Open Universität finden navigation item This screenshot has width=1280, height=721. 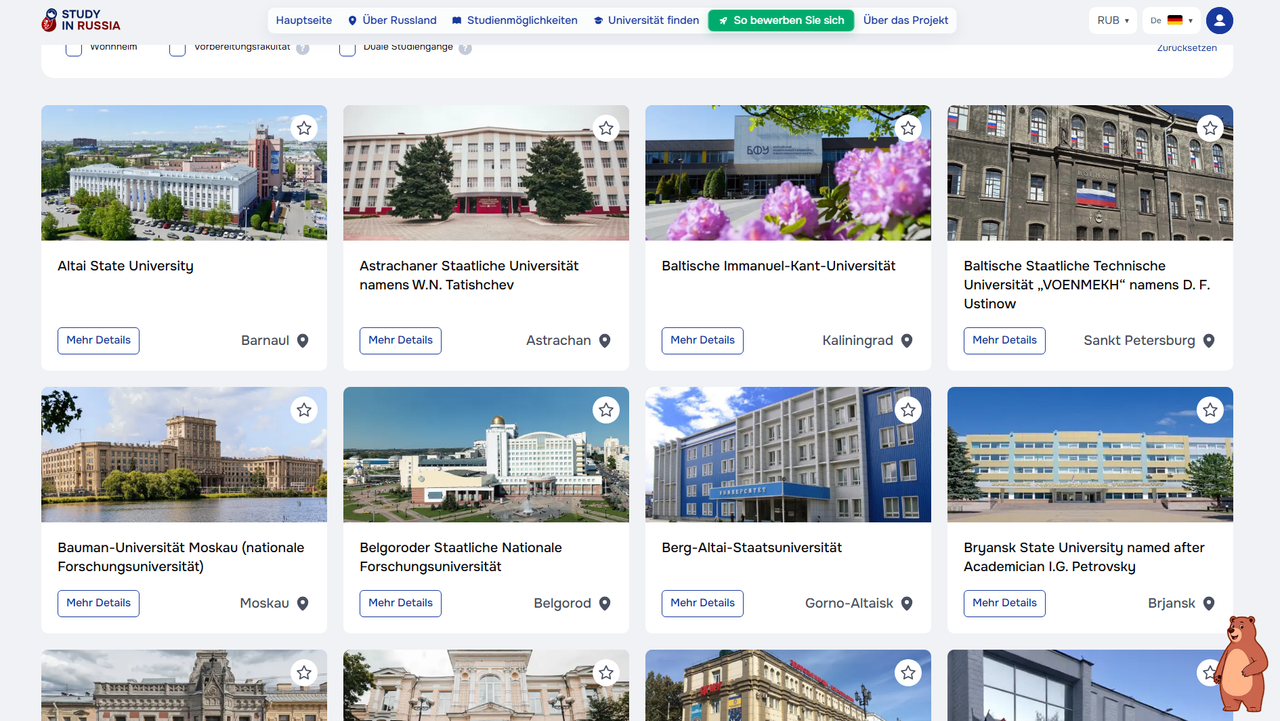(x=646, y=20)
